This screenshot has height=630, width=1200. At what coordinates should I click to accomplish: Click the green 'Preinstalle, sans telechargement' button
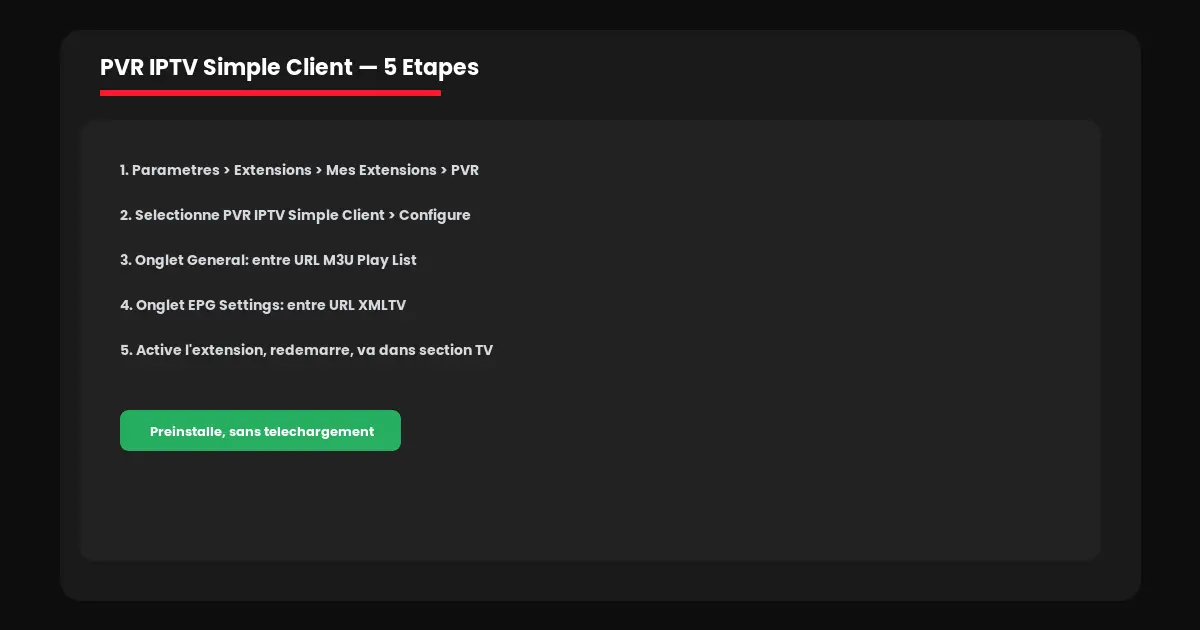tap(260, 431)
